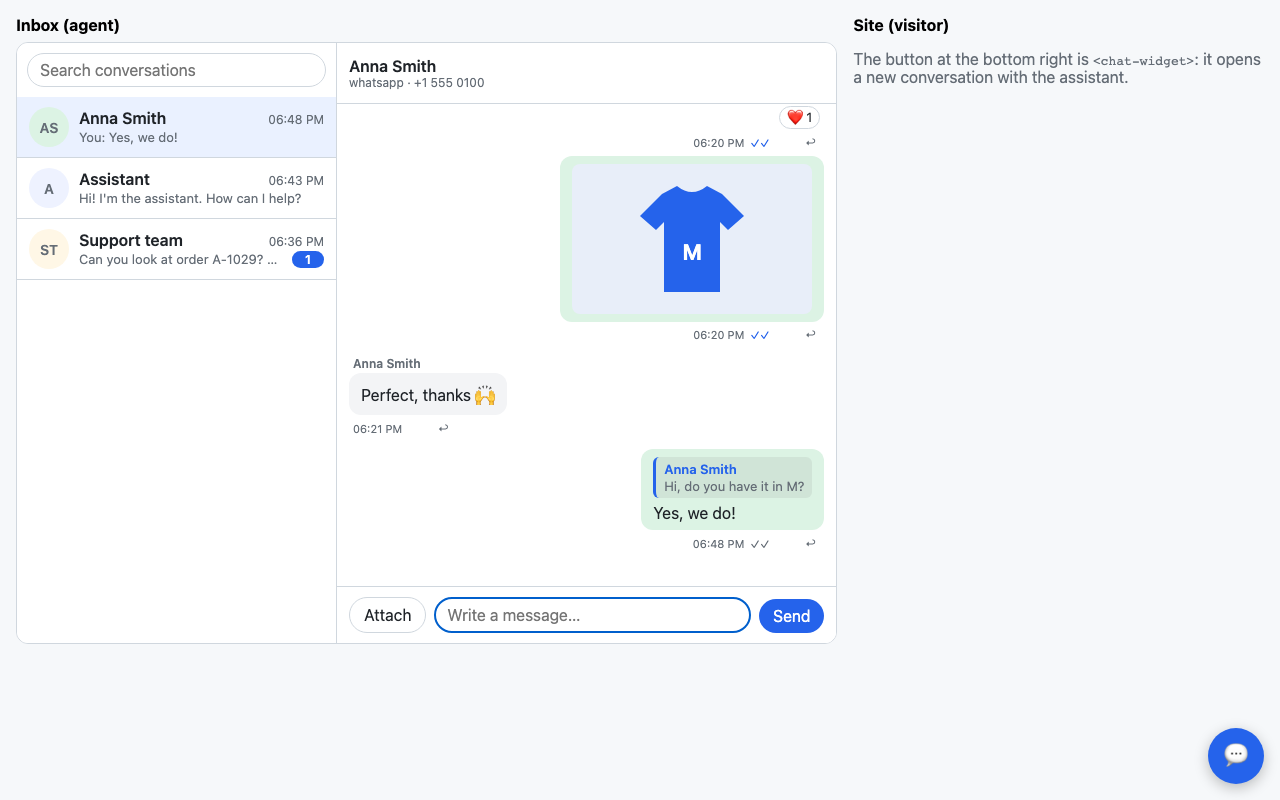Viewport: 1280px width, 800px height.
Task: Select the Anna Smith conversation name in list
Action: pos(122,118)
